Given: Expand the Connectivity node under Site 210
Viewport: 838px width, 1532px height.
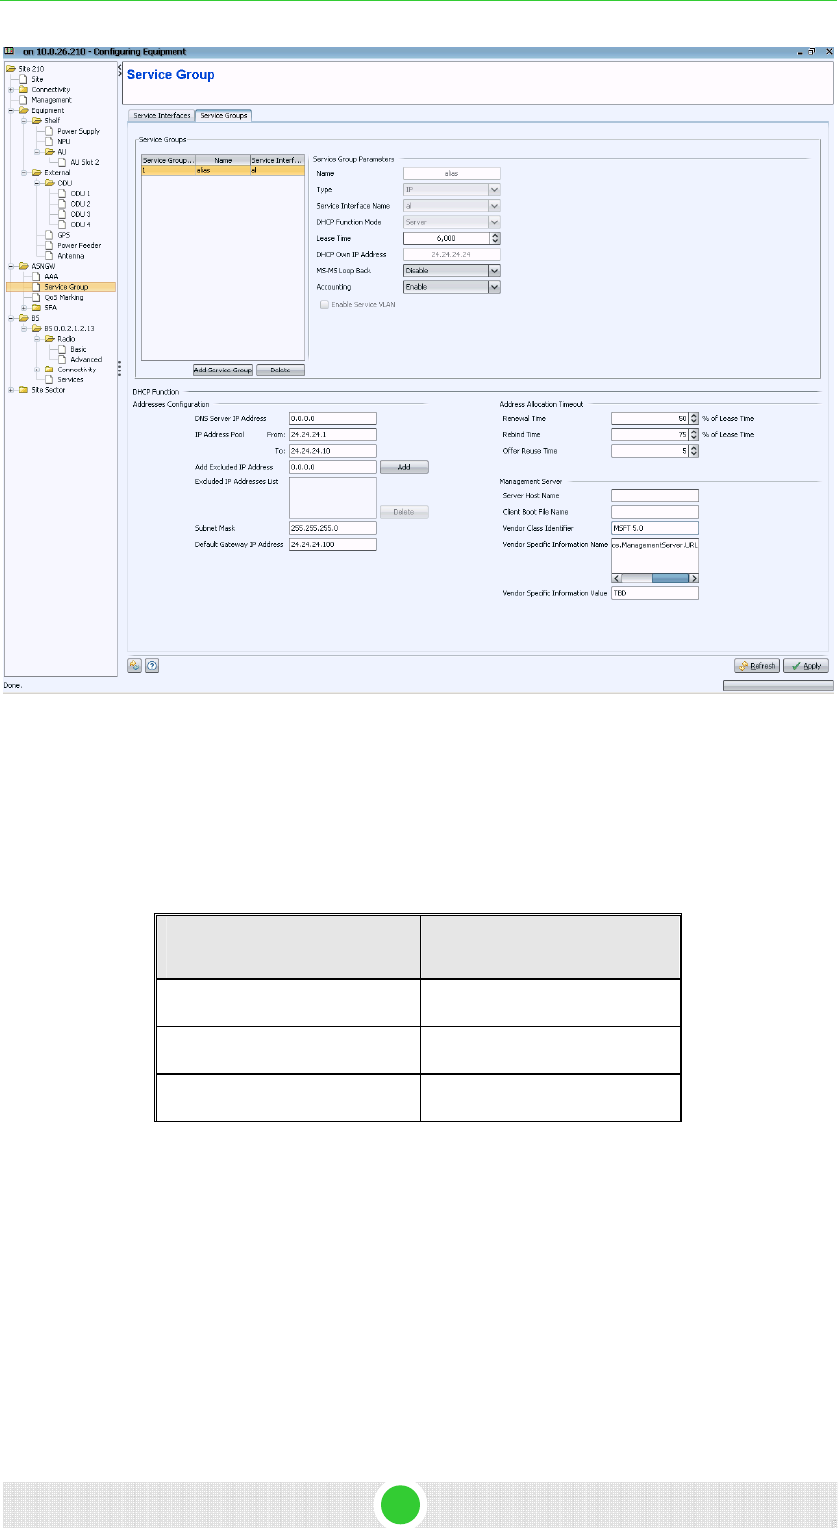Looking at the screenshot, I should pos(10,89).
